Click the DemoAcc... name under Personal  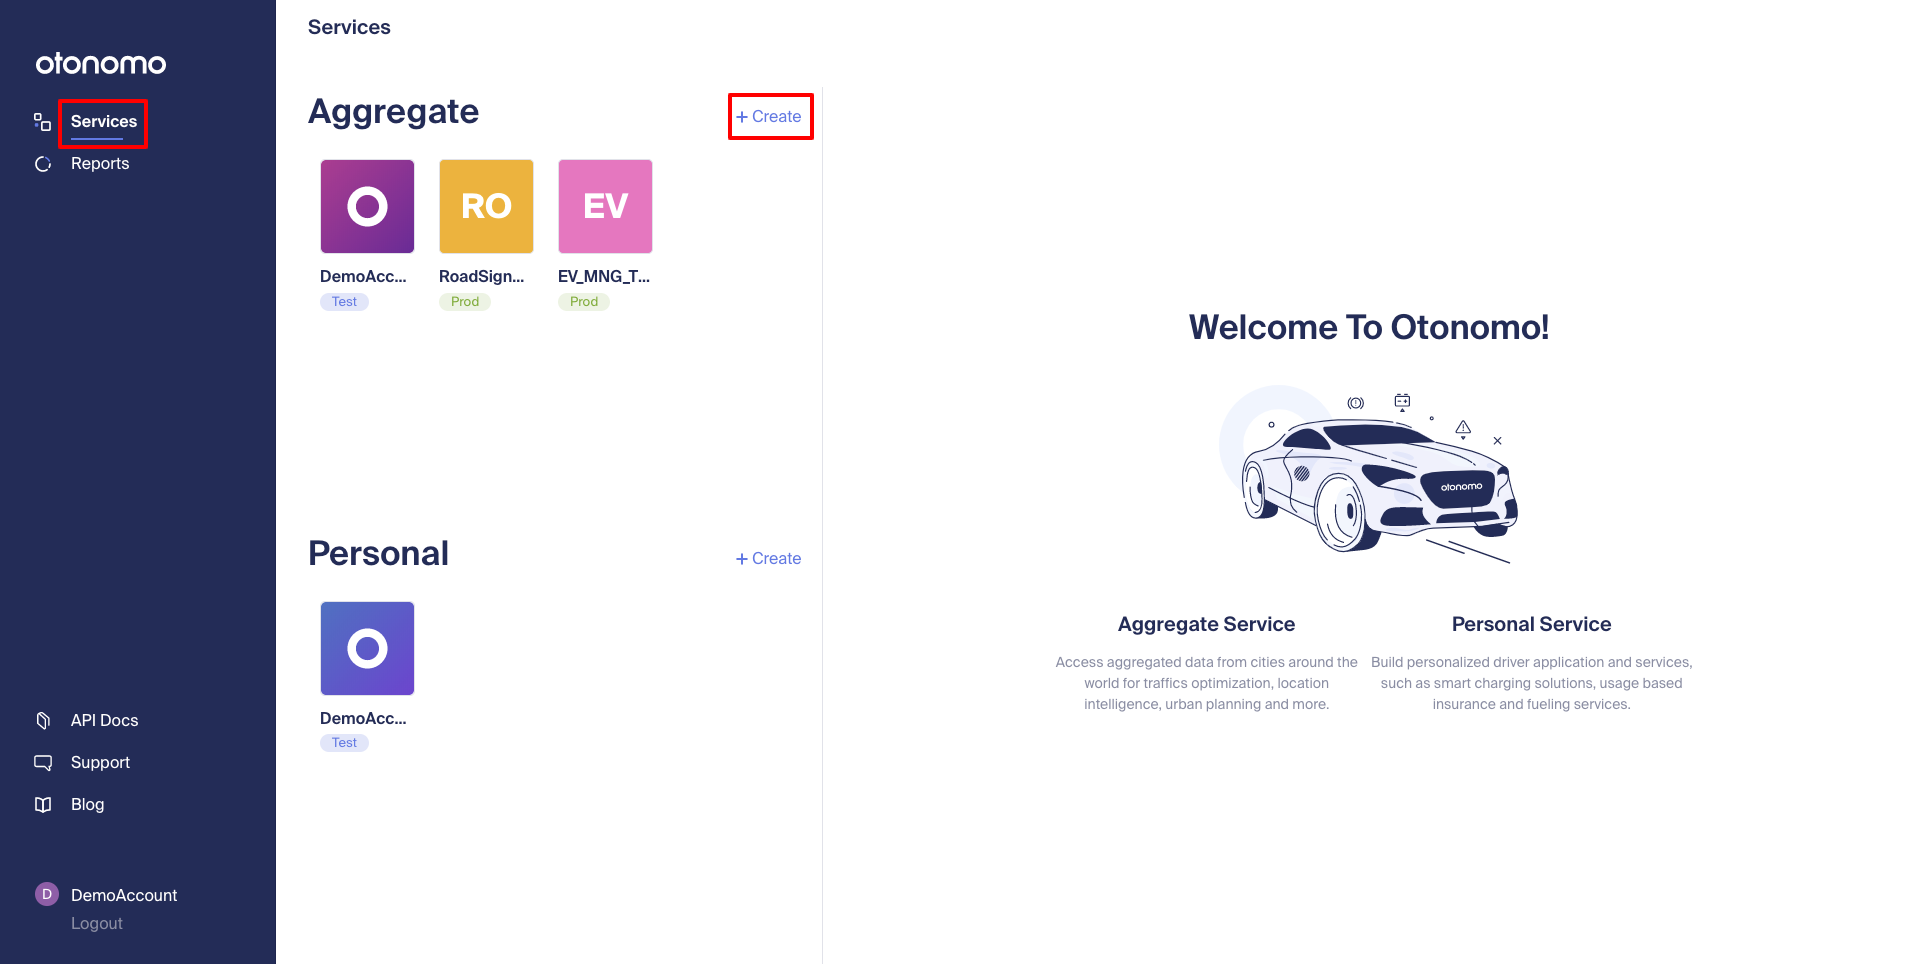tap(363, 719)
